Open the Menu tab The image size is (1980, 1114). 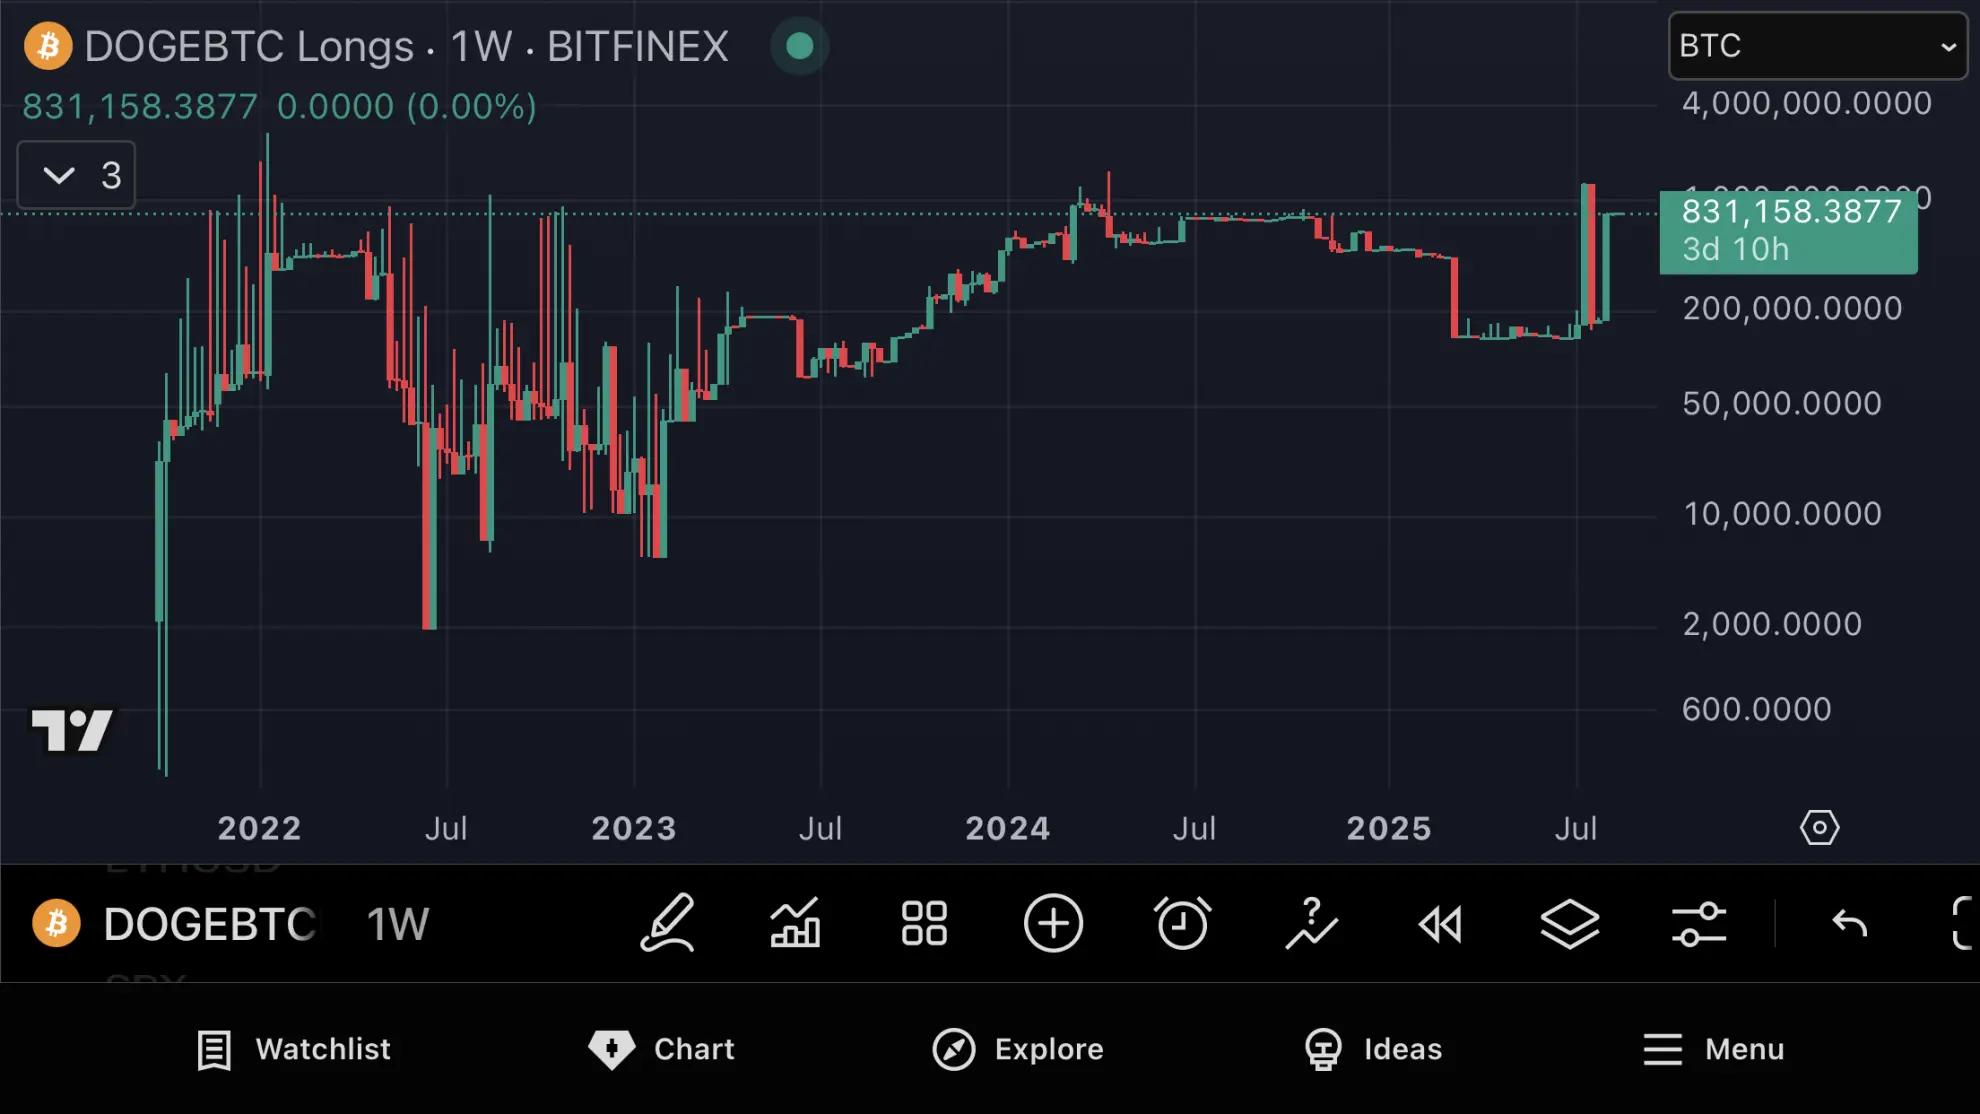tap(1713, 1049)
